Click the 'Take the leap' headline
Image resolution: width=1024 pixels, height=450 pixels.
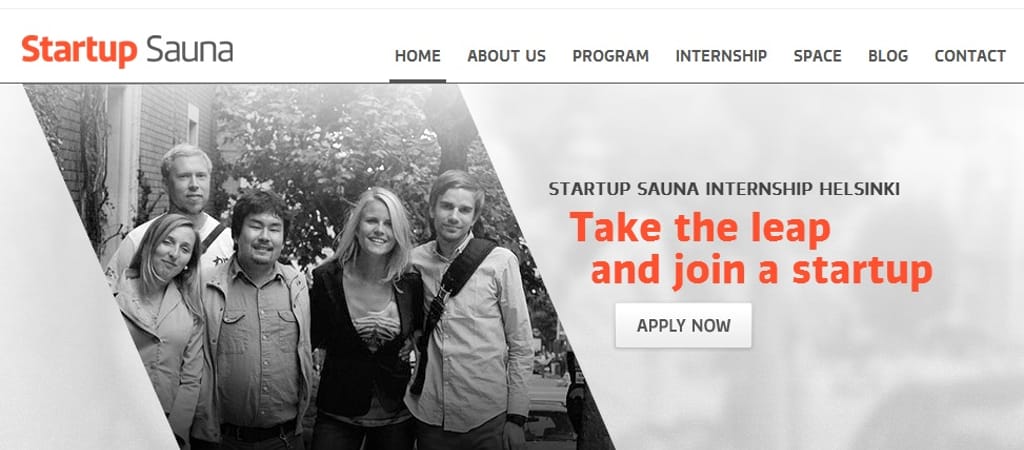(x=700, y=229)
